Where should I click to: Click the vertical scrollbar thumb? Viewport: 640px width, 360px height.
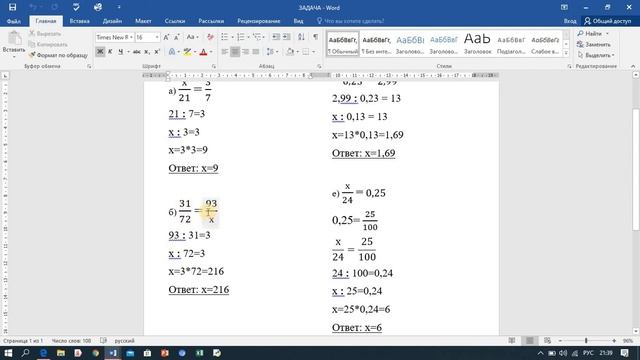click(636, 169)
